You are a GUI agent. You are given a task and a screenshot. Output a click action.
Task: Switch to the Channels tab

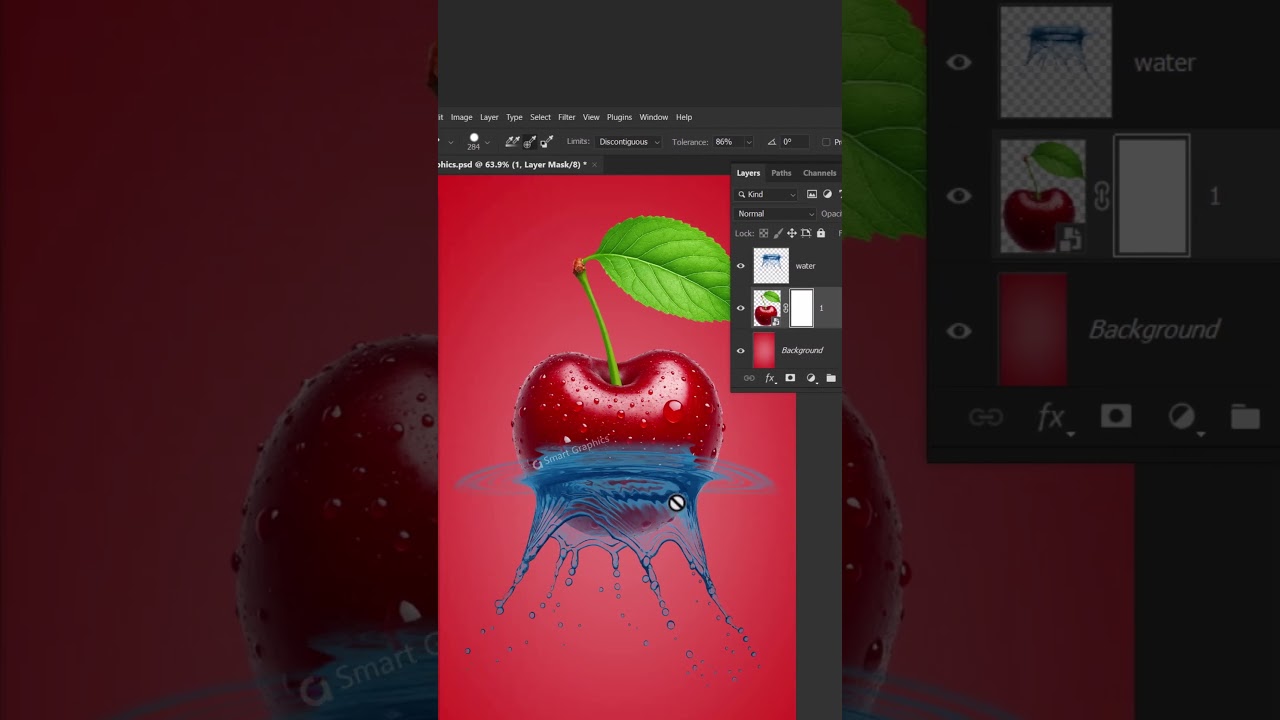click(819, 173)
